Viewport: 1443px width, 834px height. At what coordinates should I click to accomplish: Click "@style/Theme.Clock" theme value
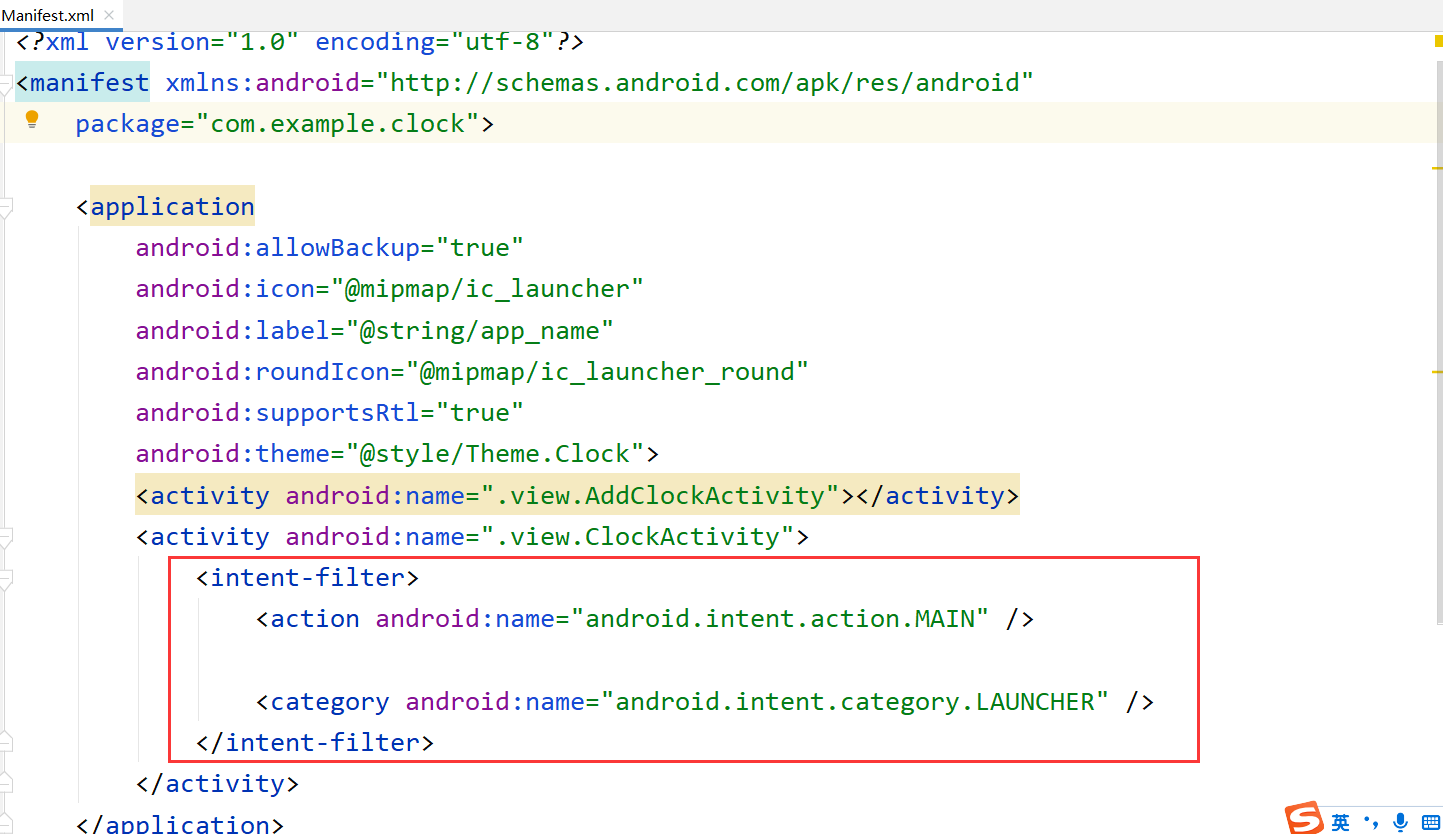495,453
